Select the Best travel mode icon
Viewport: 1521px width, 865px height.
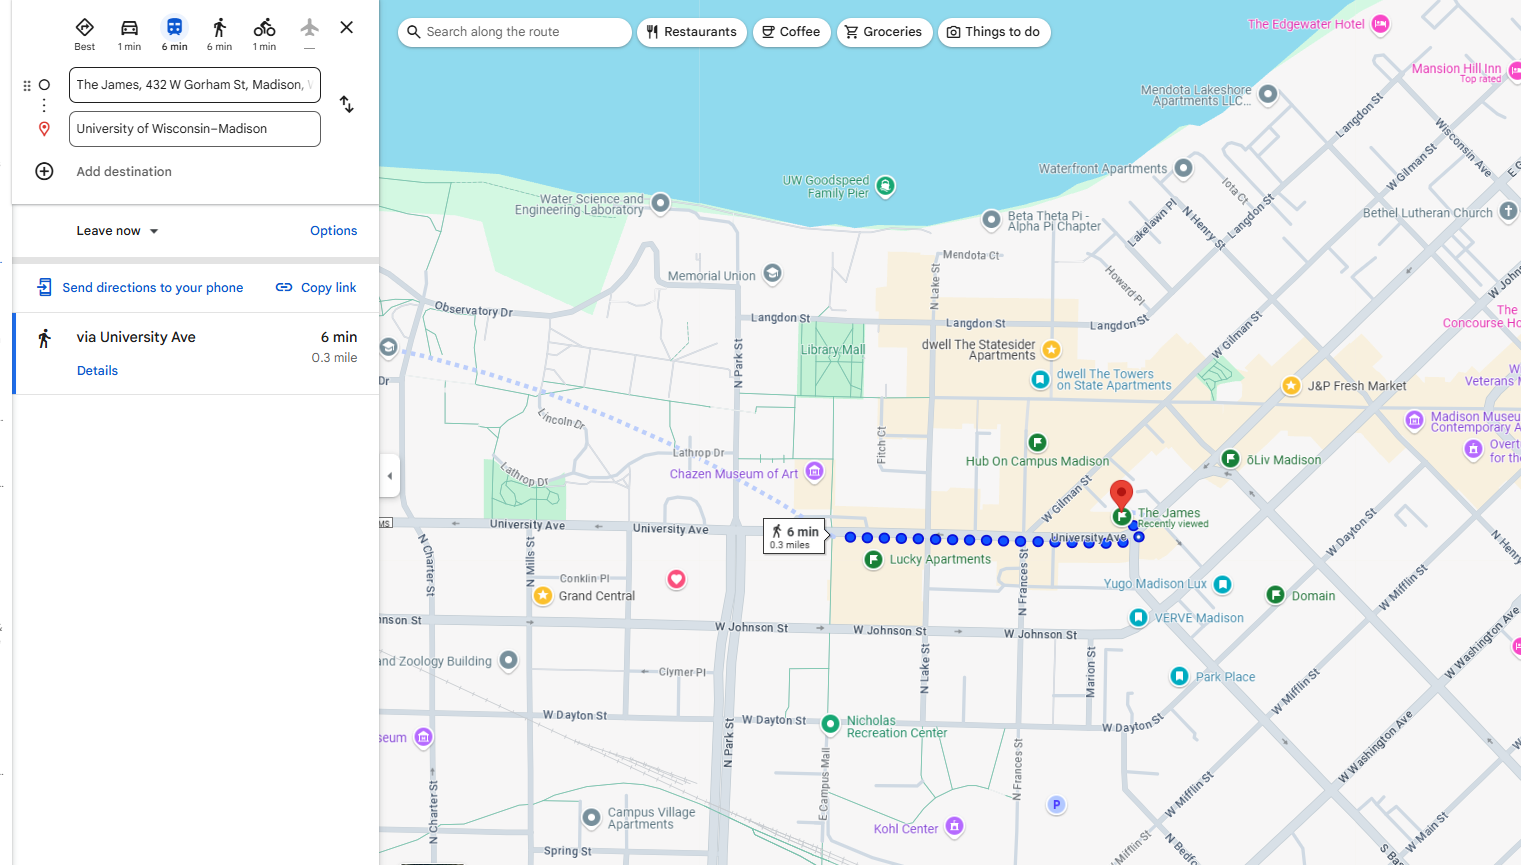click(85, 32)
